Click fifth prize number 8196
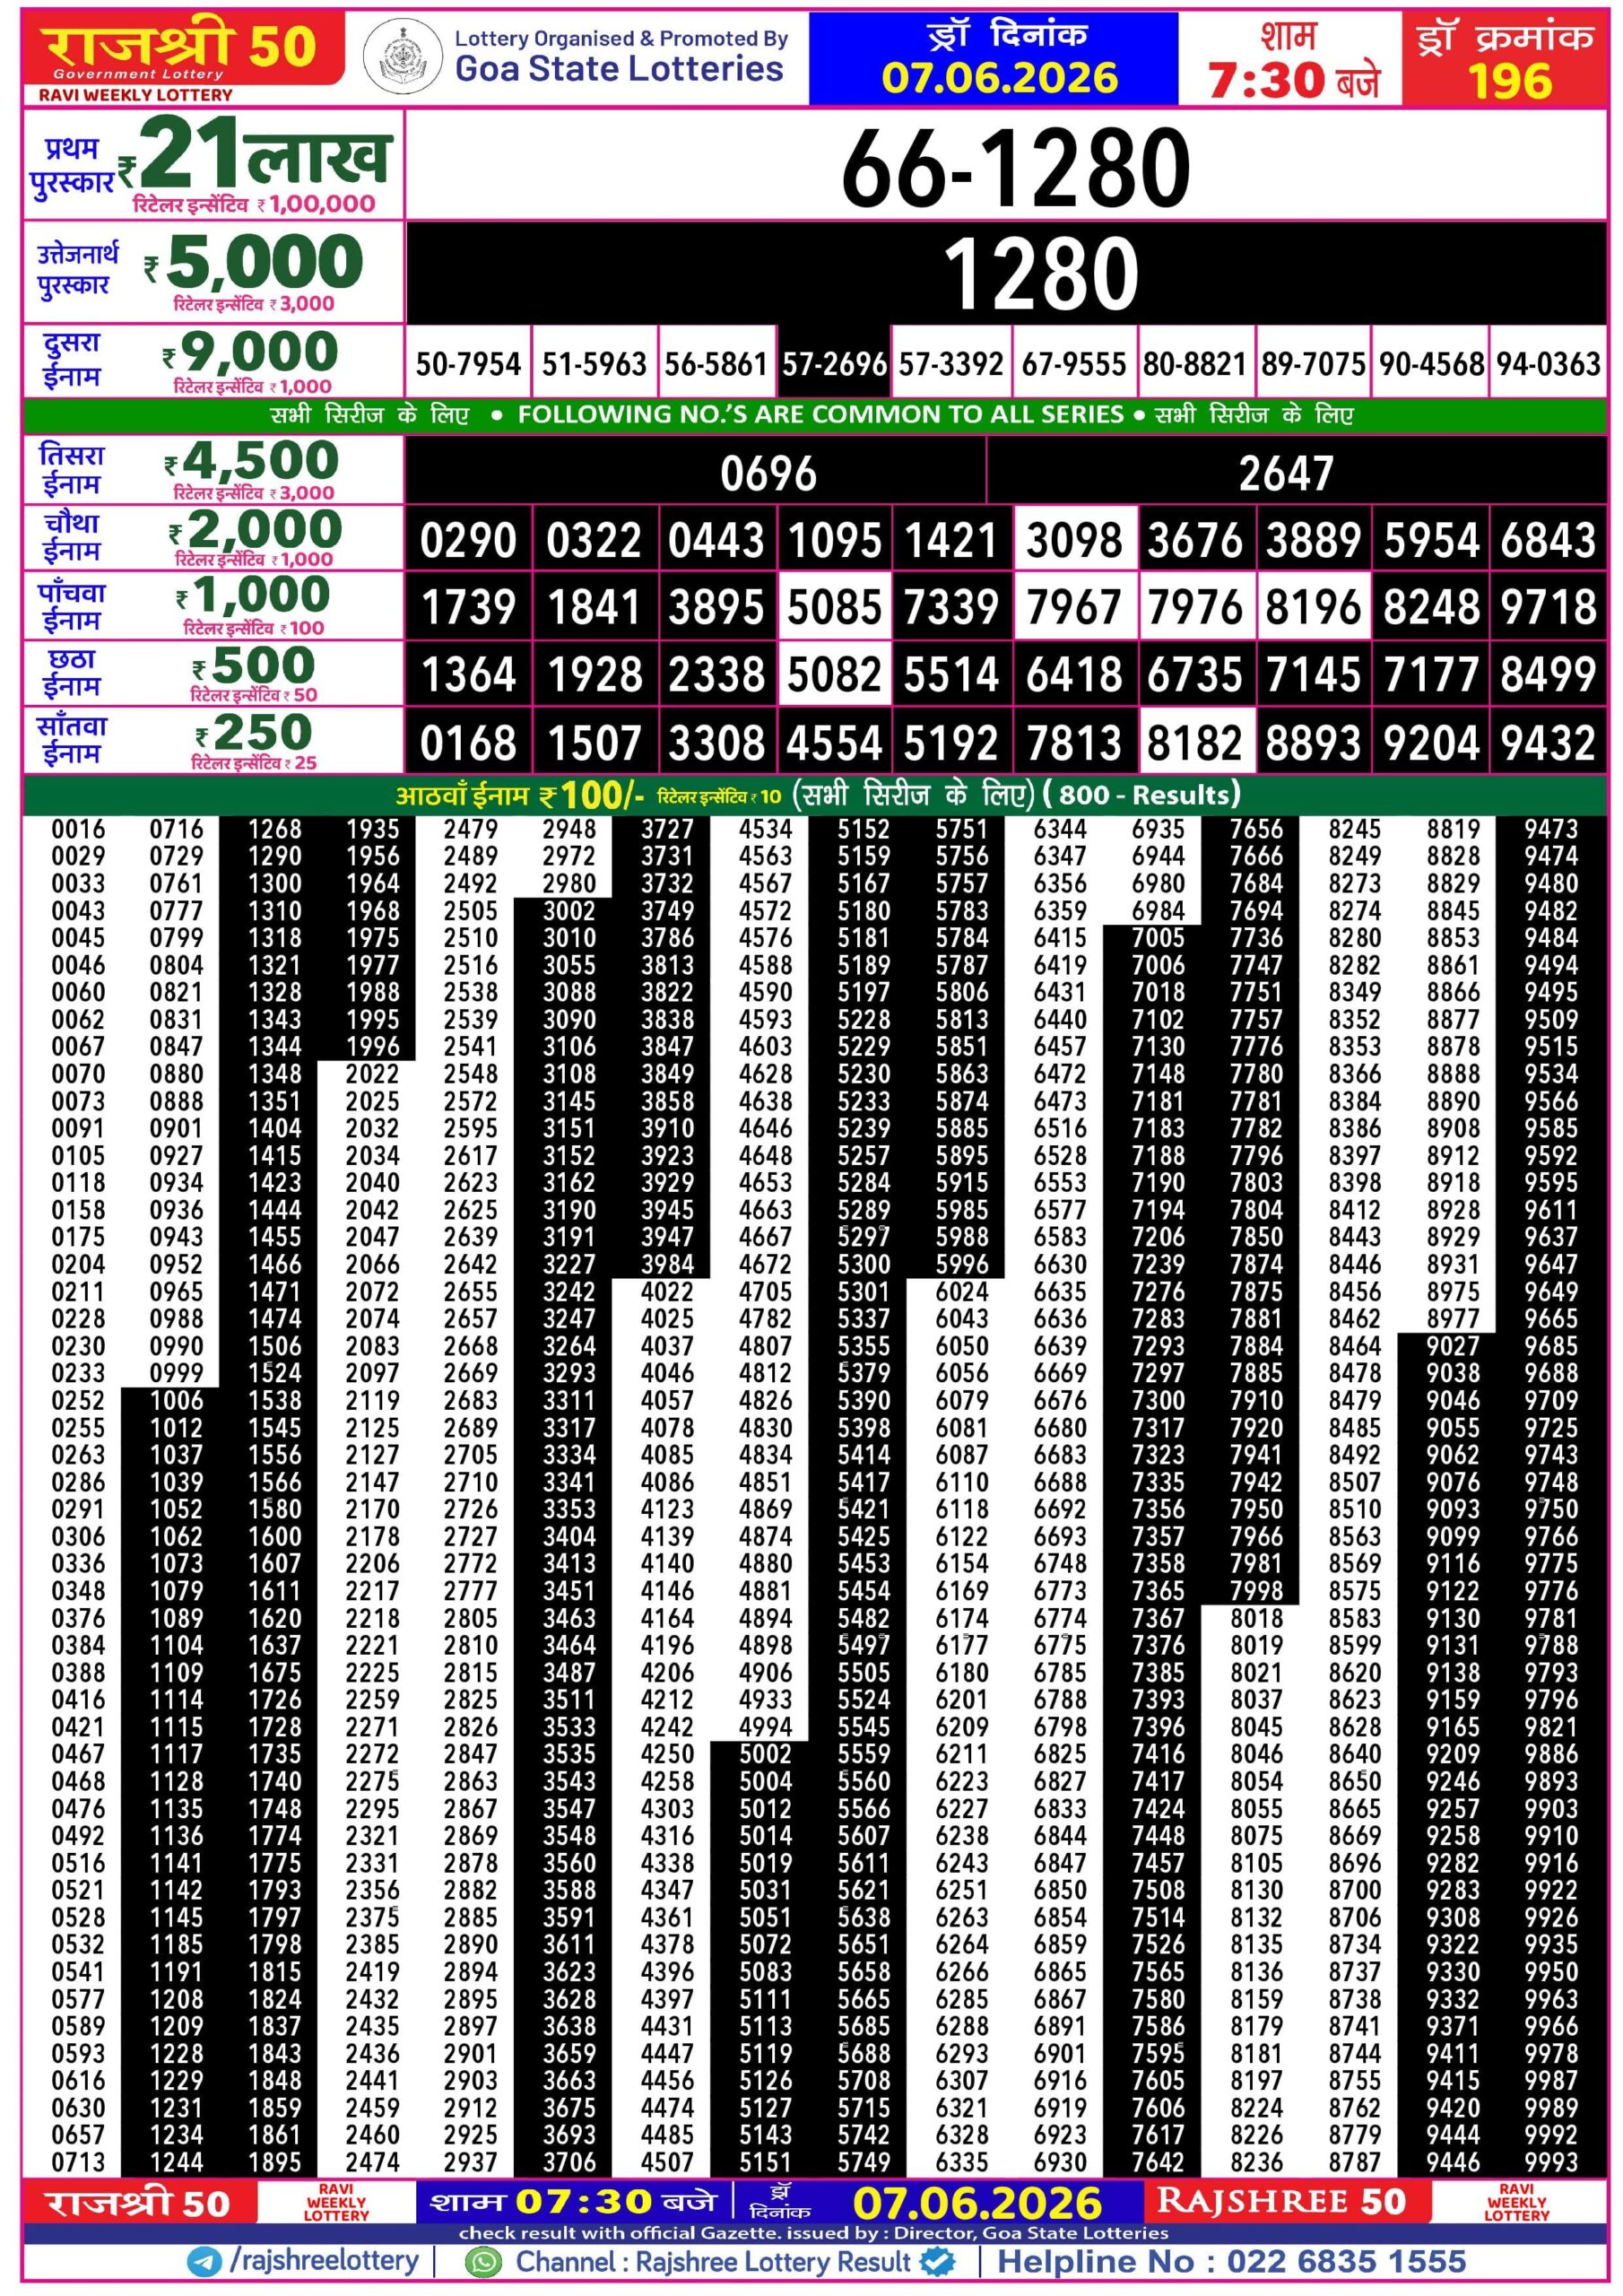This screenshot has height=2296, width=1623. [x=1313, y=607]
